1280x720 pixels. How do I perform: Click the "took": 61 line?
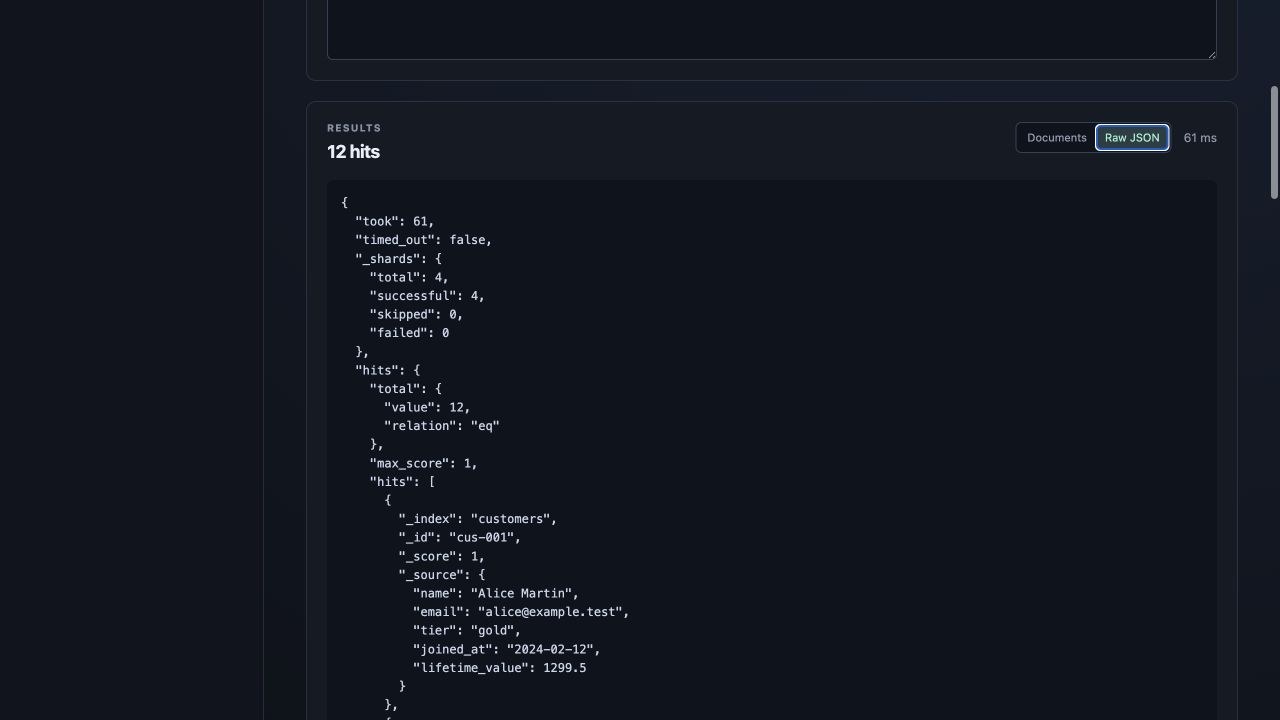click(x=395, y=221)
